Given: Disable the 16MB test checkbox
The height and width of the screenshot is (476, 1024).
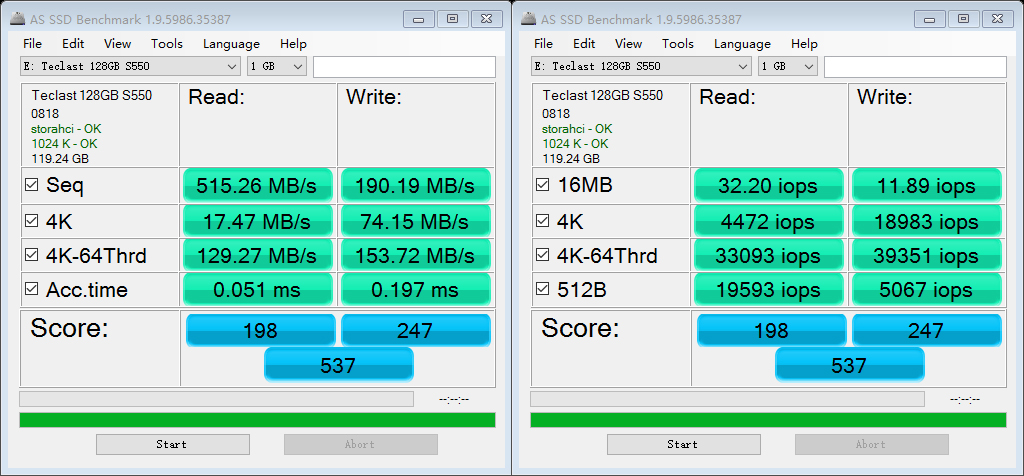Looking at the screenshot, I should click(x=542, y=185).
